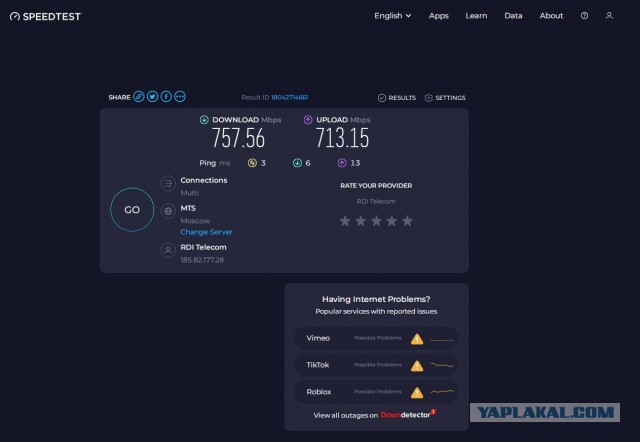
Task: Open more share options icon
Action: tap(180, 97)
